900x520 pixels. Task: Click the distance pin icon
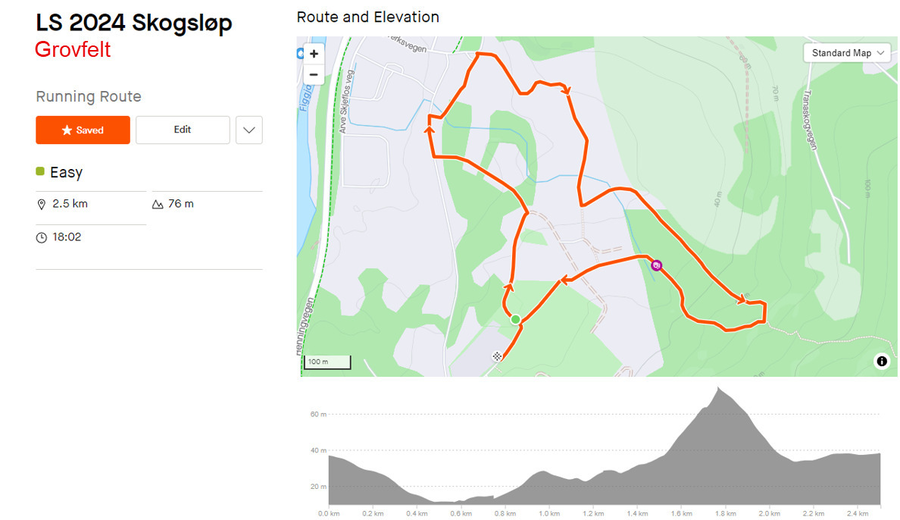point(41,204)
